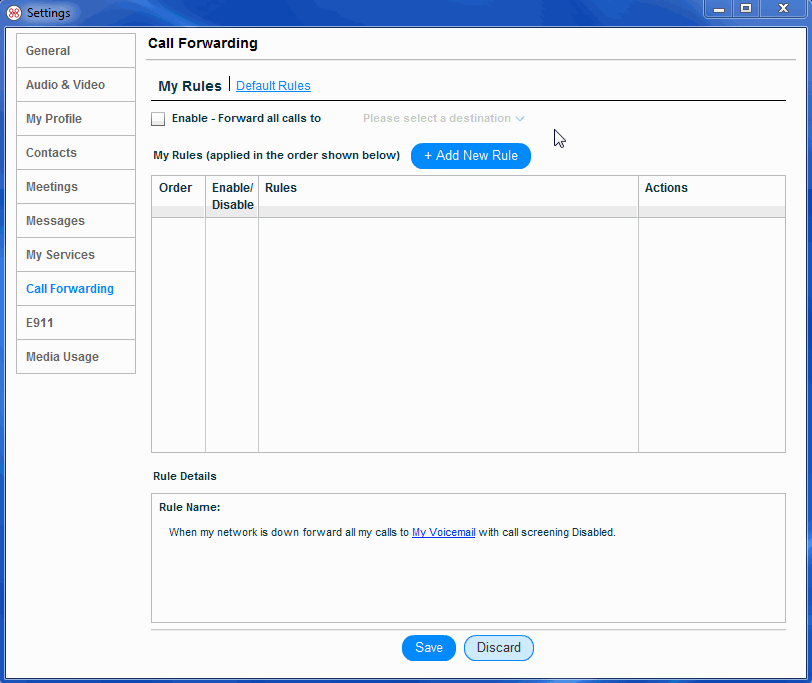Enable the Forward all calls checkbox
This screenshot has height=683, width=812.
point(158,119)
